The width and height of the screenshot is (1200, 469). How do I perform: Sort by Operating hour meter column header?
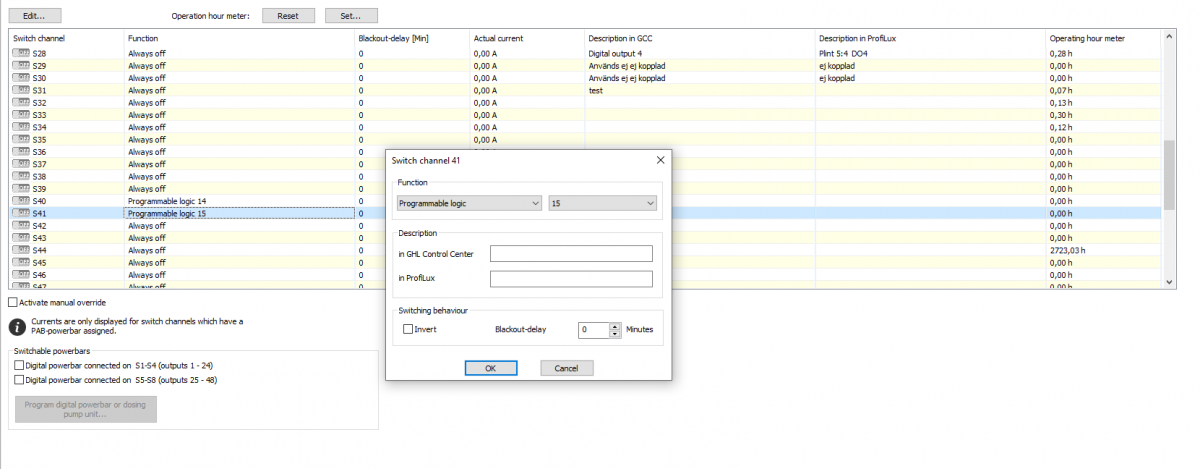pyautogui.click(x=1103, y=38)
